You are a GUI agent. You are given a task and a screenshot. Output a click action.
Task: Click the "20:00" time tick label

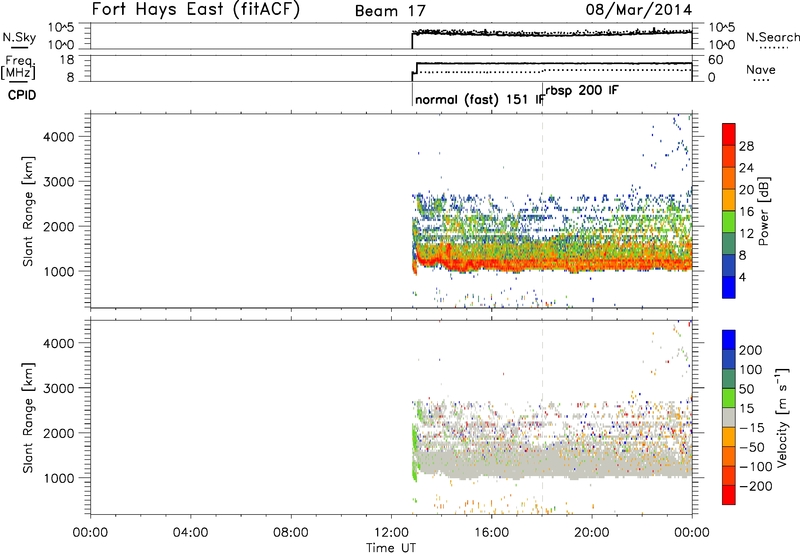tap(592, 533)
